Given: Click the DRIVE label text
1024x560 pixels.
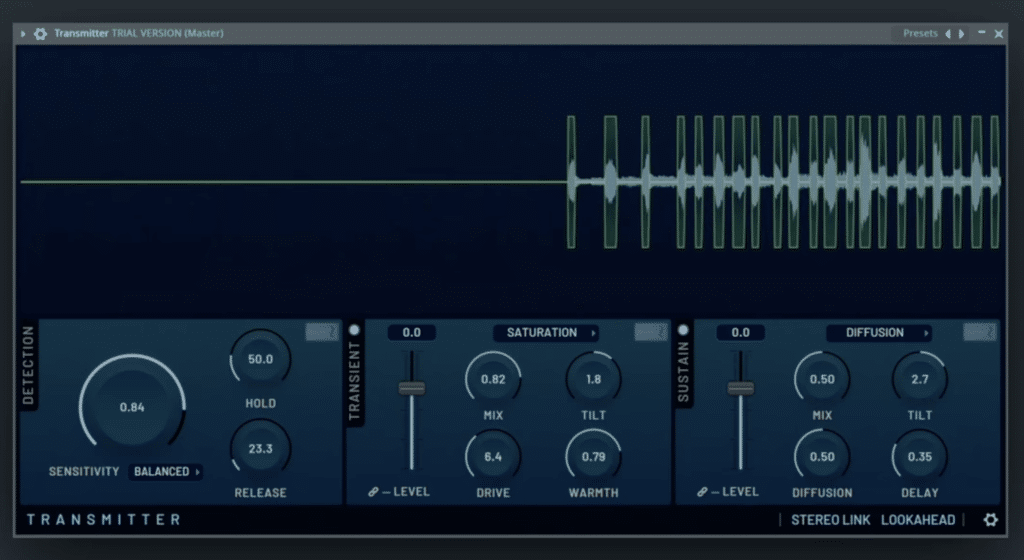Looking at the screenshot, I should [x=493, y=493].
